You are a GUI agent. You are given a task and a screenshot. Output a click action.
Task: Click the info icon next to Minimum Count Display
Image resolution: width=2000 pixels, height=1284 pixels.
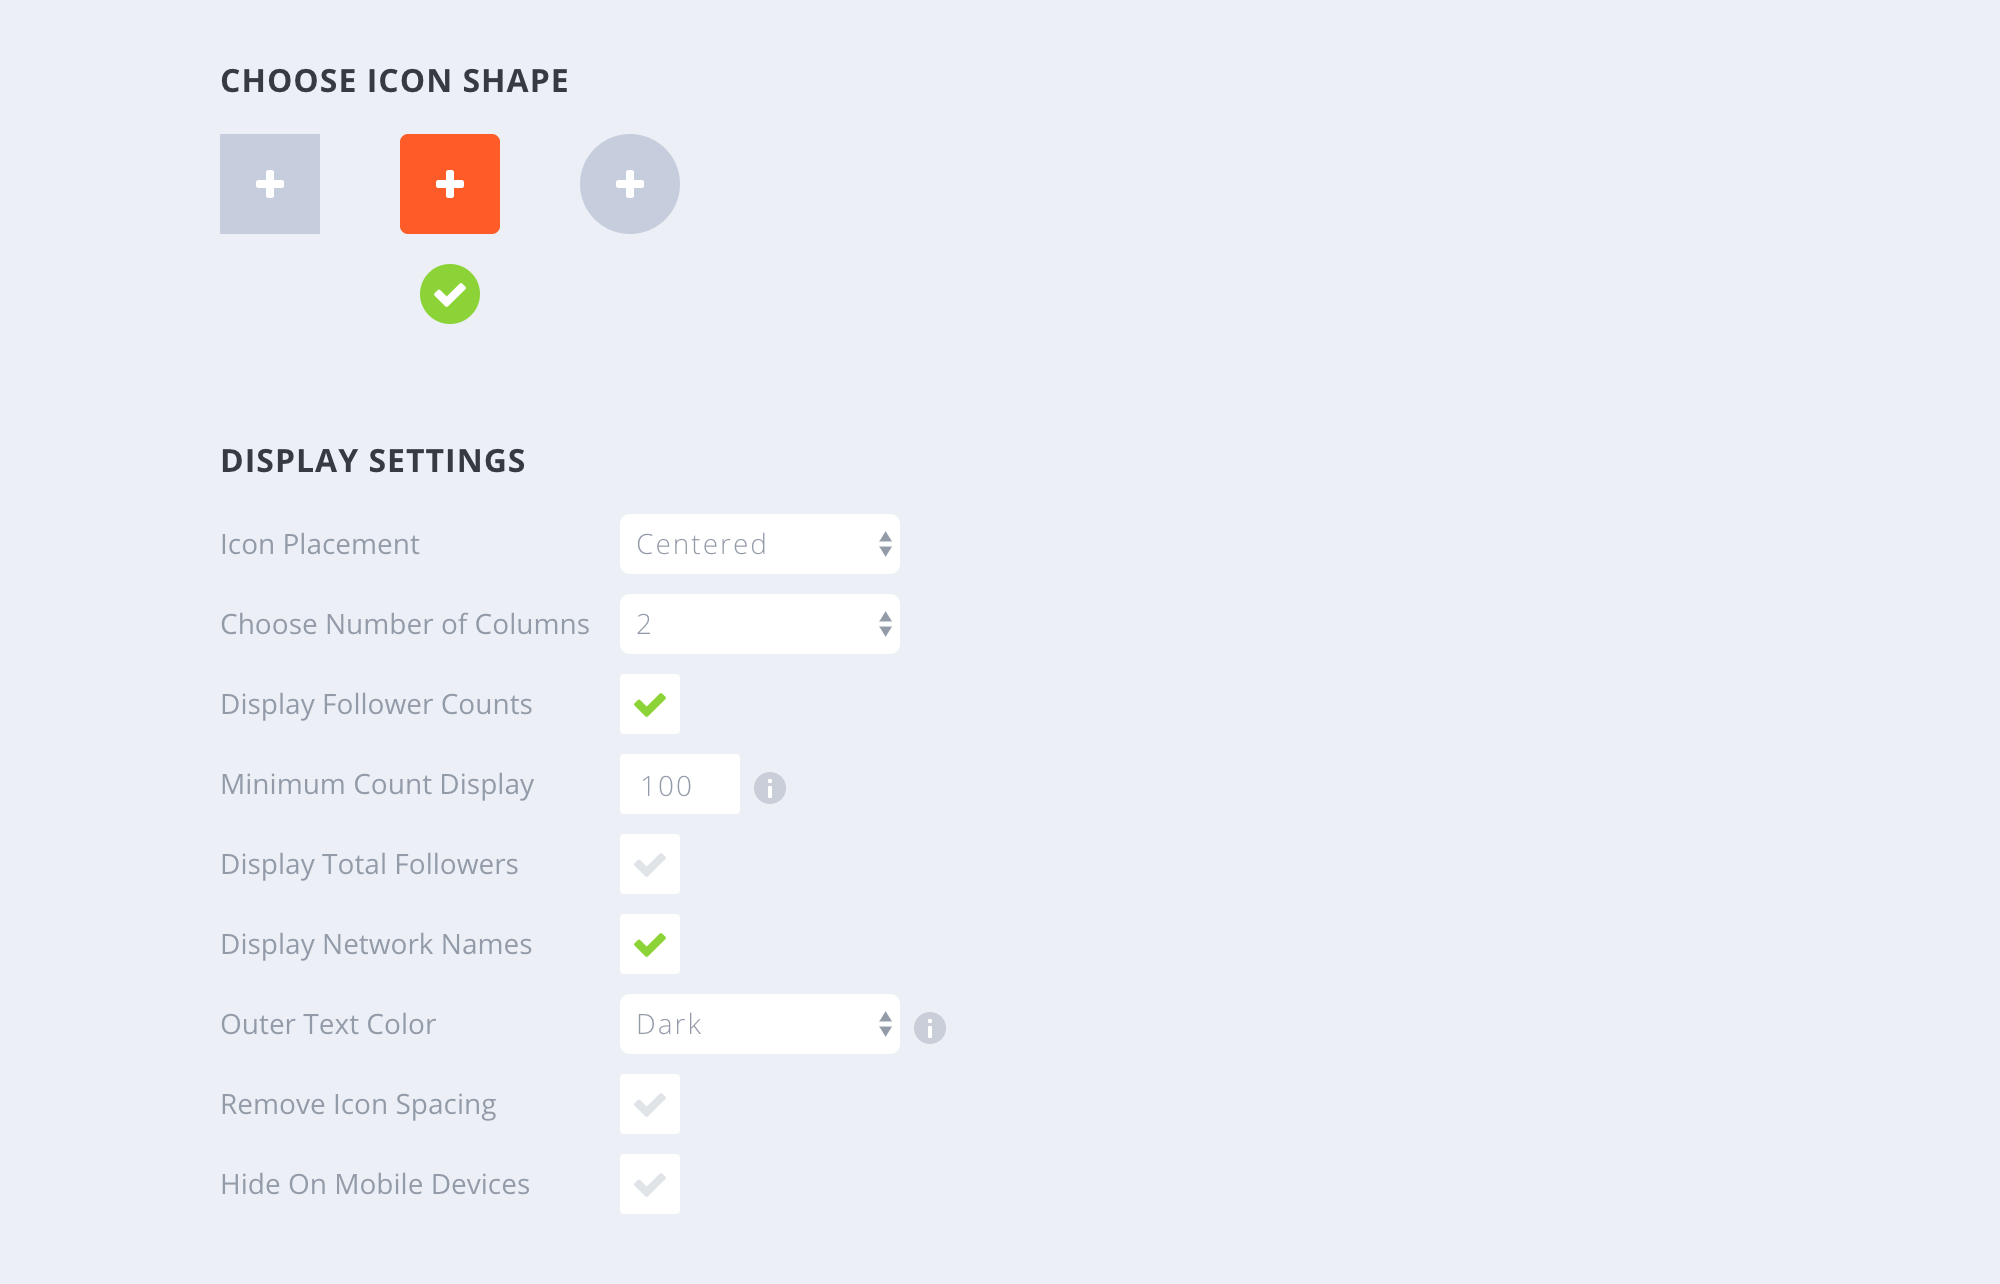coord(770,787)
